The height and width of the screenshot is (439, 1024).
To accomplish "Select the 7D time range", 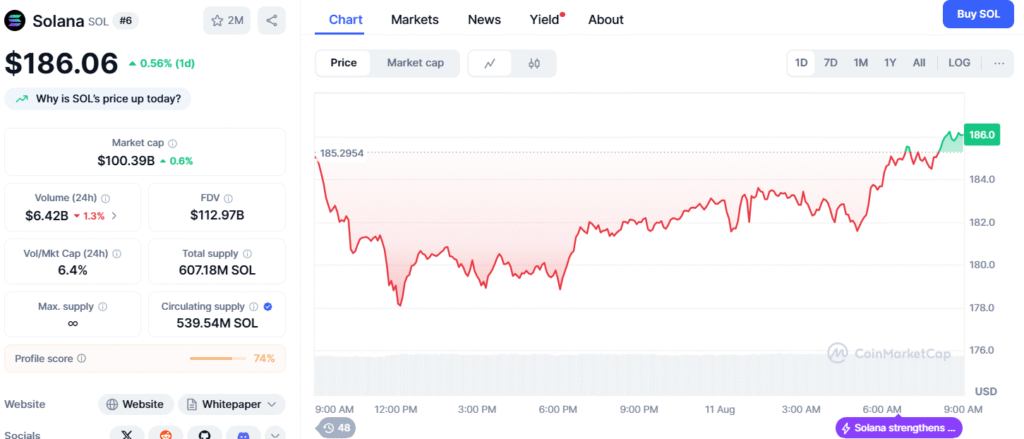I will (830, 63).
